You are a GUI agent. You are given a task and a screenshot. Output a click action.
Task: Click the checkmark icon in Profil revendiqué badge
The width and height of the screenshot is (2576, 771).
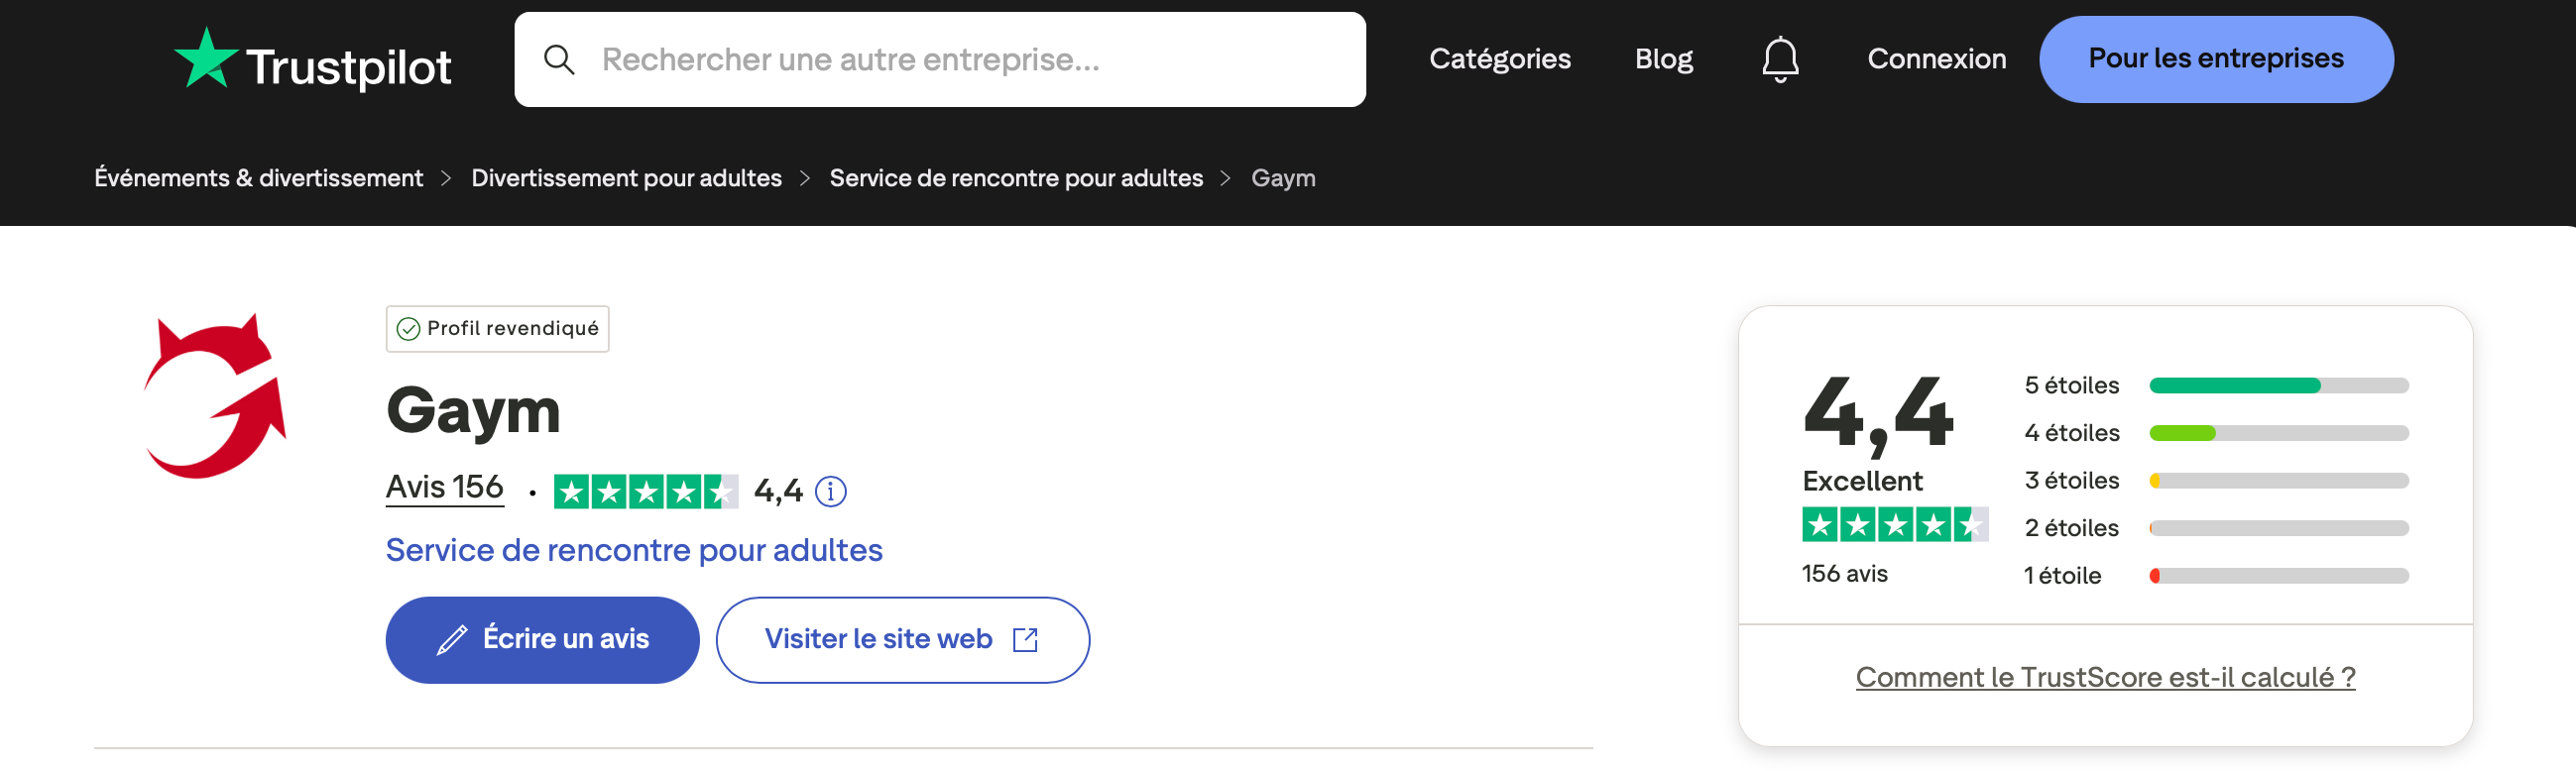pos(408,328)
